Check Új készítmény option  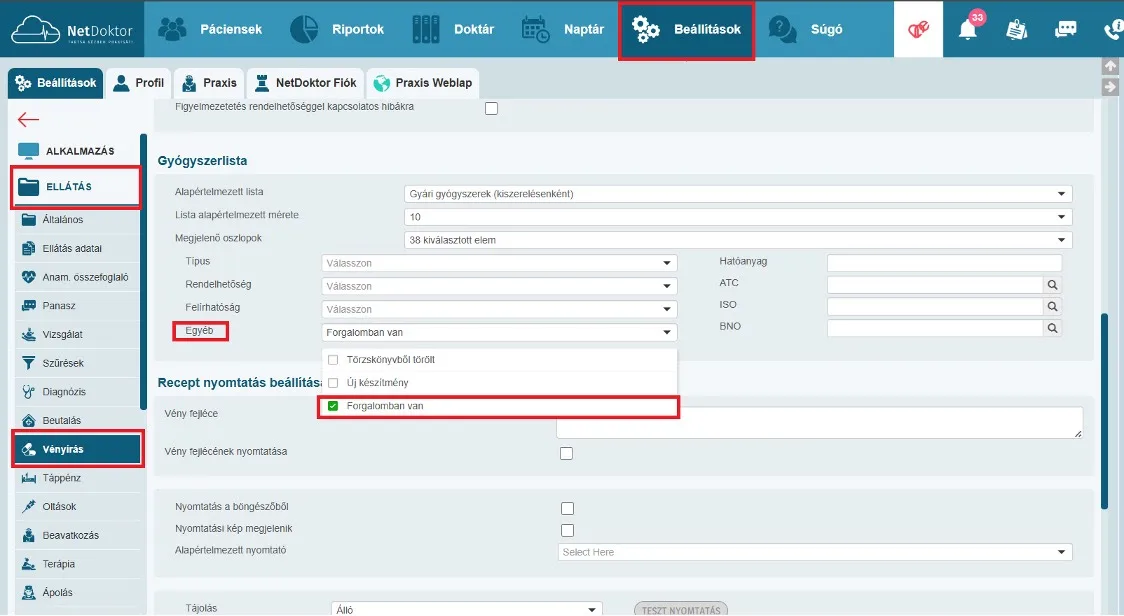[333, 383]
